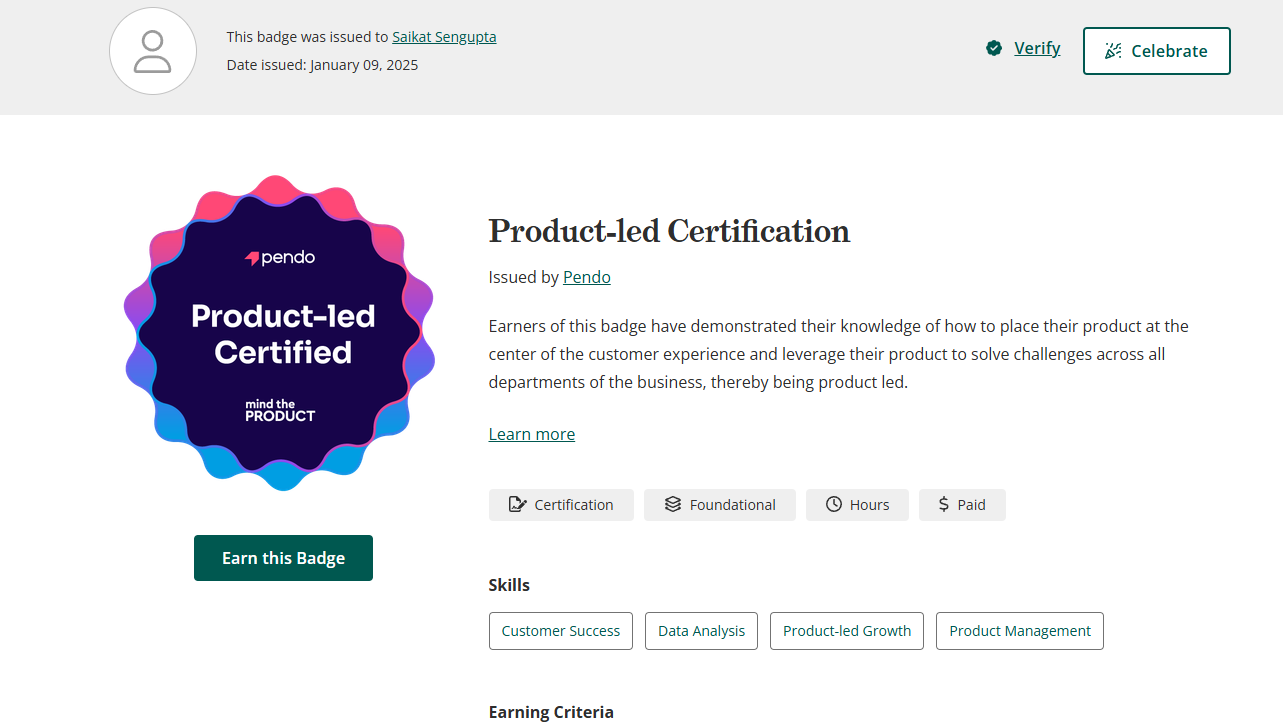The width and height of the screenshot is (1283, 728).
Task: Follow the Learn more link
Action: [532, 434]
